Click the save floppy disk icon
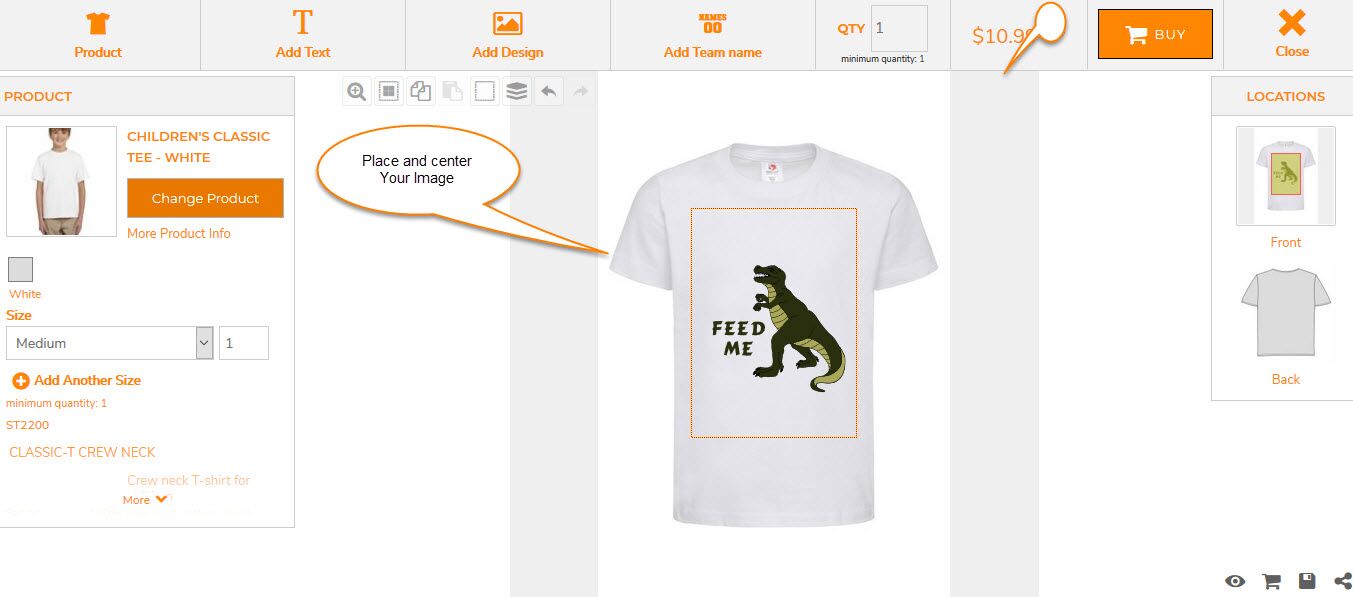Screen dimensions: 1353x597 (x=1307, y=581)
